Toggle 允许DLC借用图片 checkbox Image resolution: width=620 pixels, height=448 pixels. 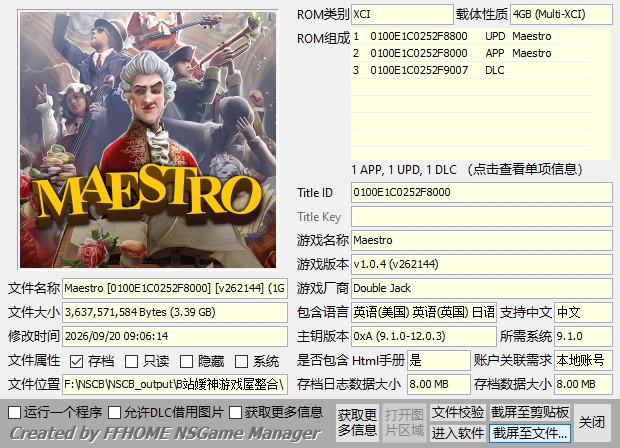click(115, 412)
